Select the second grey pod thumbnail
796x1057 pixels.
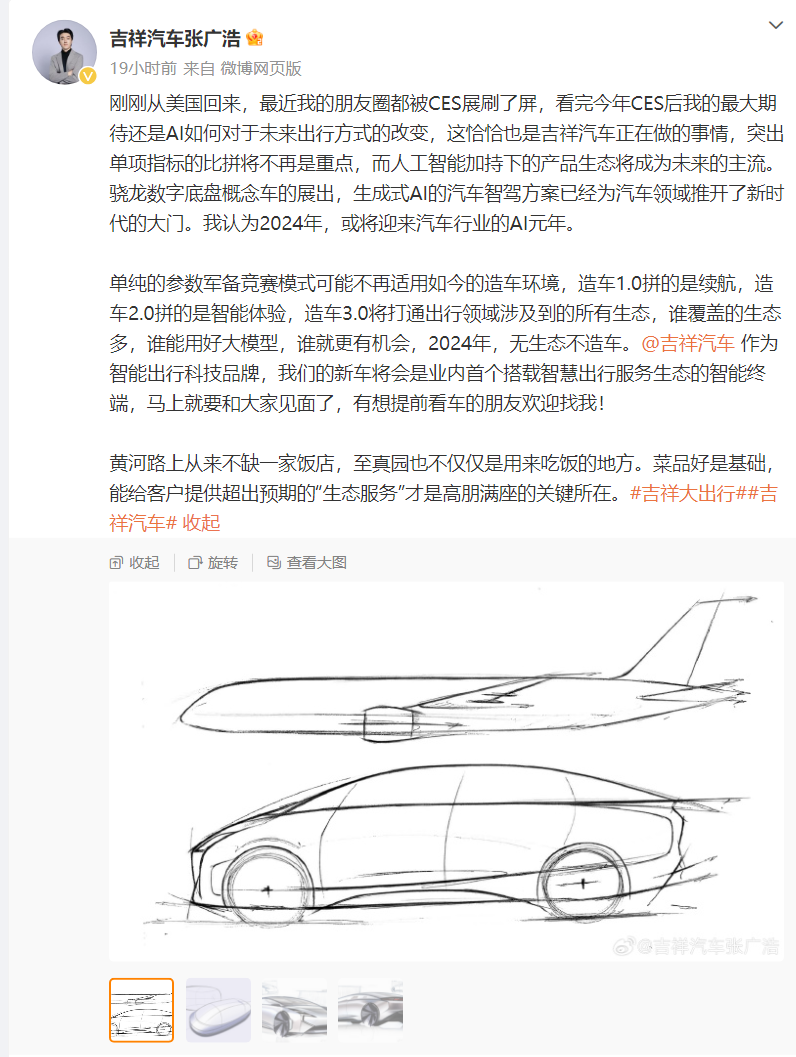(x=218, y=1010)
